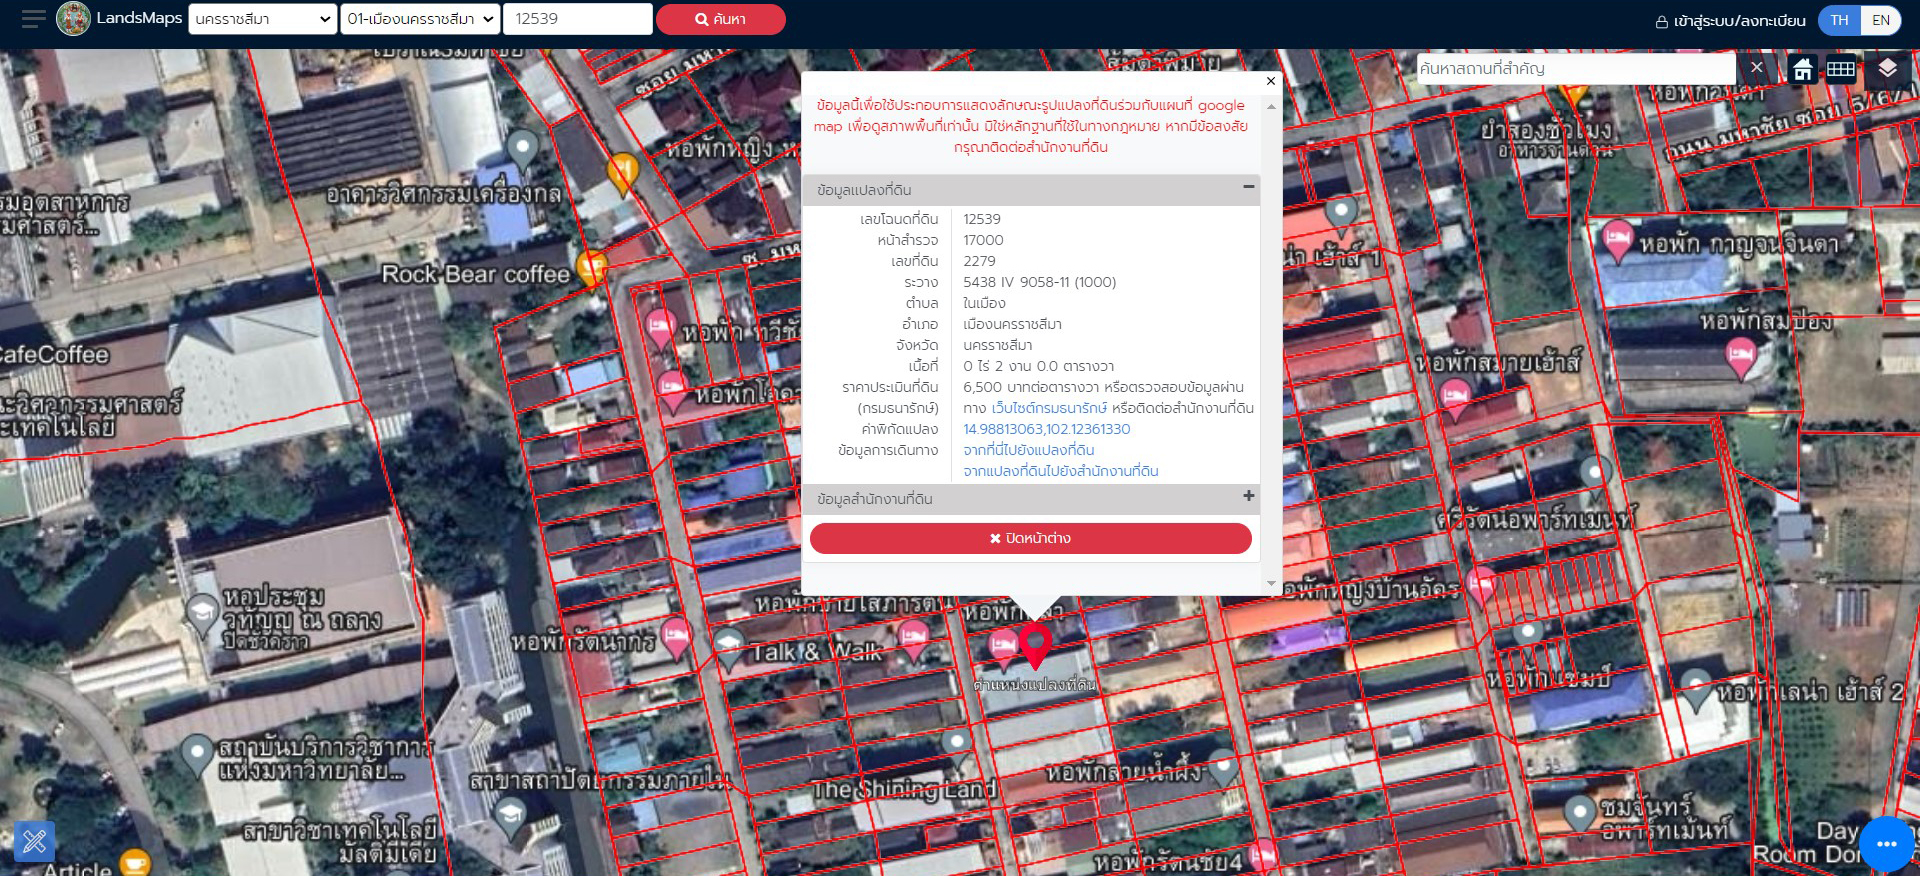Open the blue chat bubble button
Viewport: 1920px width, 876px height.
tap(1886, 844)
